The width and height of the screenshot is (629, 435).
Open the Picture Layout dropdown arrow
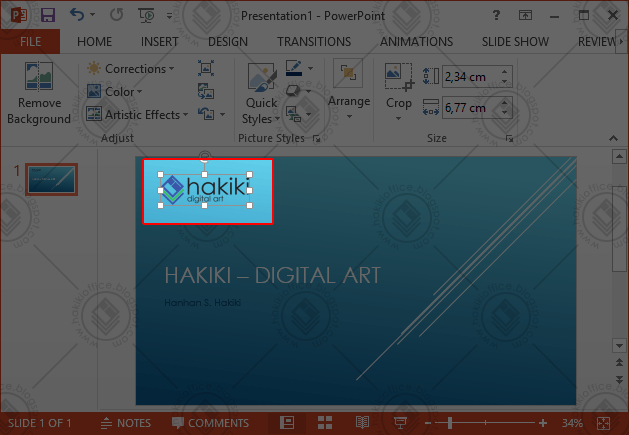point(308,115)
